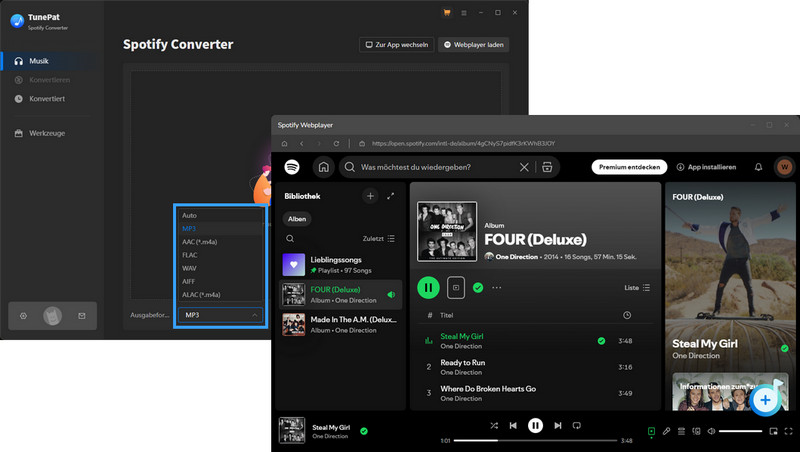The height and width of the screenshot is (452, 800).
Task: Mute the volume speaker icon
Action: pyautogui.click(x=711, y=431)
